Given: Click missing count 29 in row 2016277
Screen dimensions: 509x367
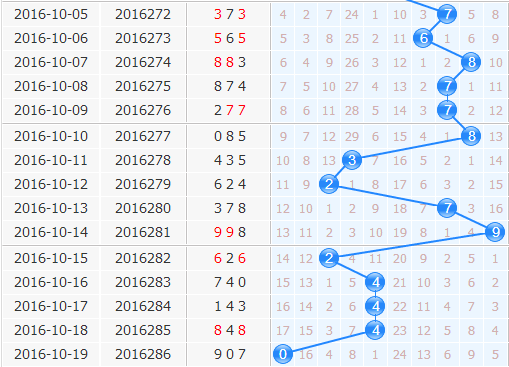Looking at the screenshot, I should [352, 136].
